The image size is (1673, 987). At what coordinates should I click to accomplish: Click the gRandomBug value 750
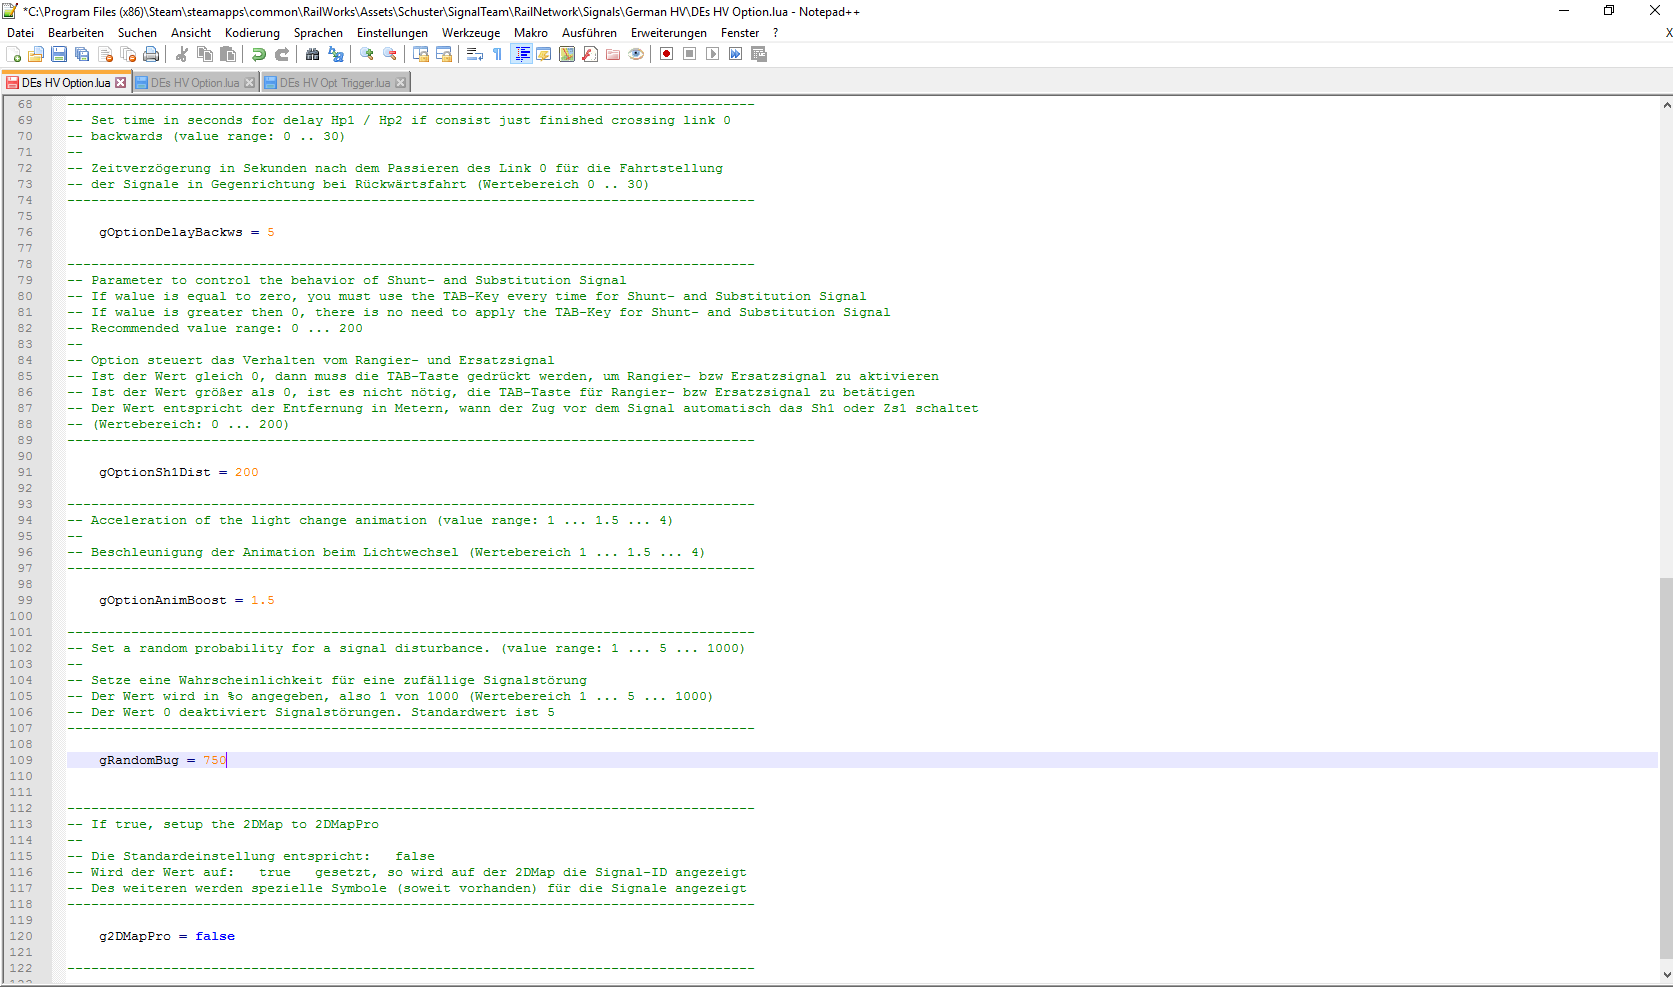(215, 760)
